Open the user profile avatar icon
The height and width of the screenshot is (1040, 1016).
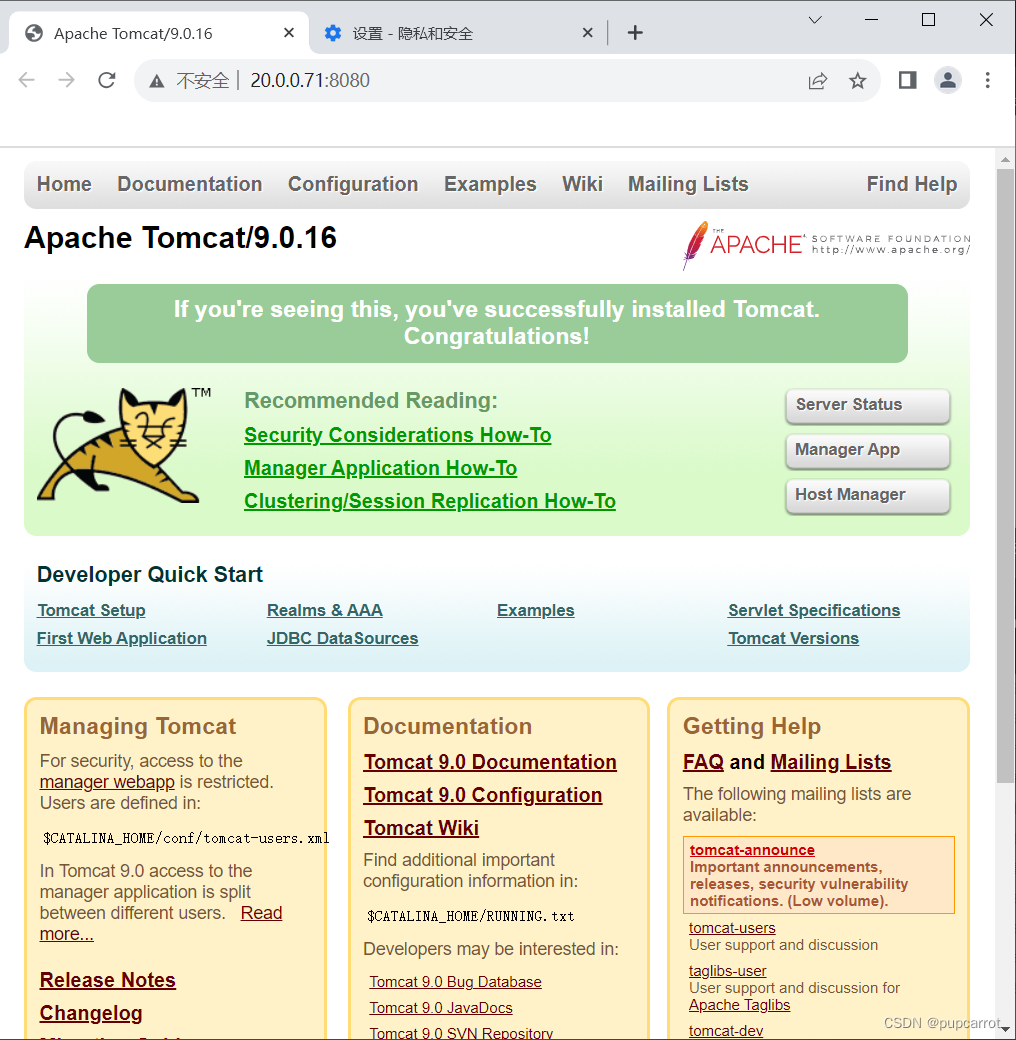[x=948, y=80]
